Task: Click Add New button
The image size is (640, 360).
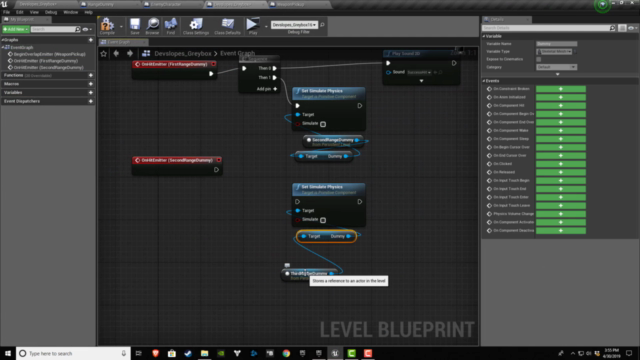Action: point(16,29)
